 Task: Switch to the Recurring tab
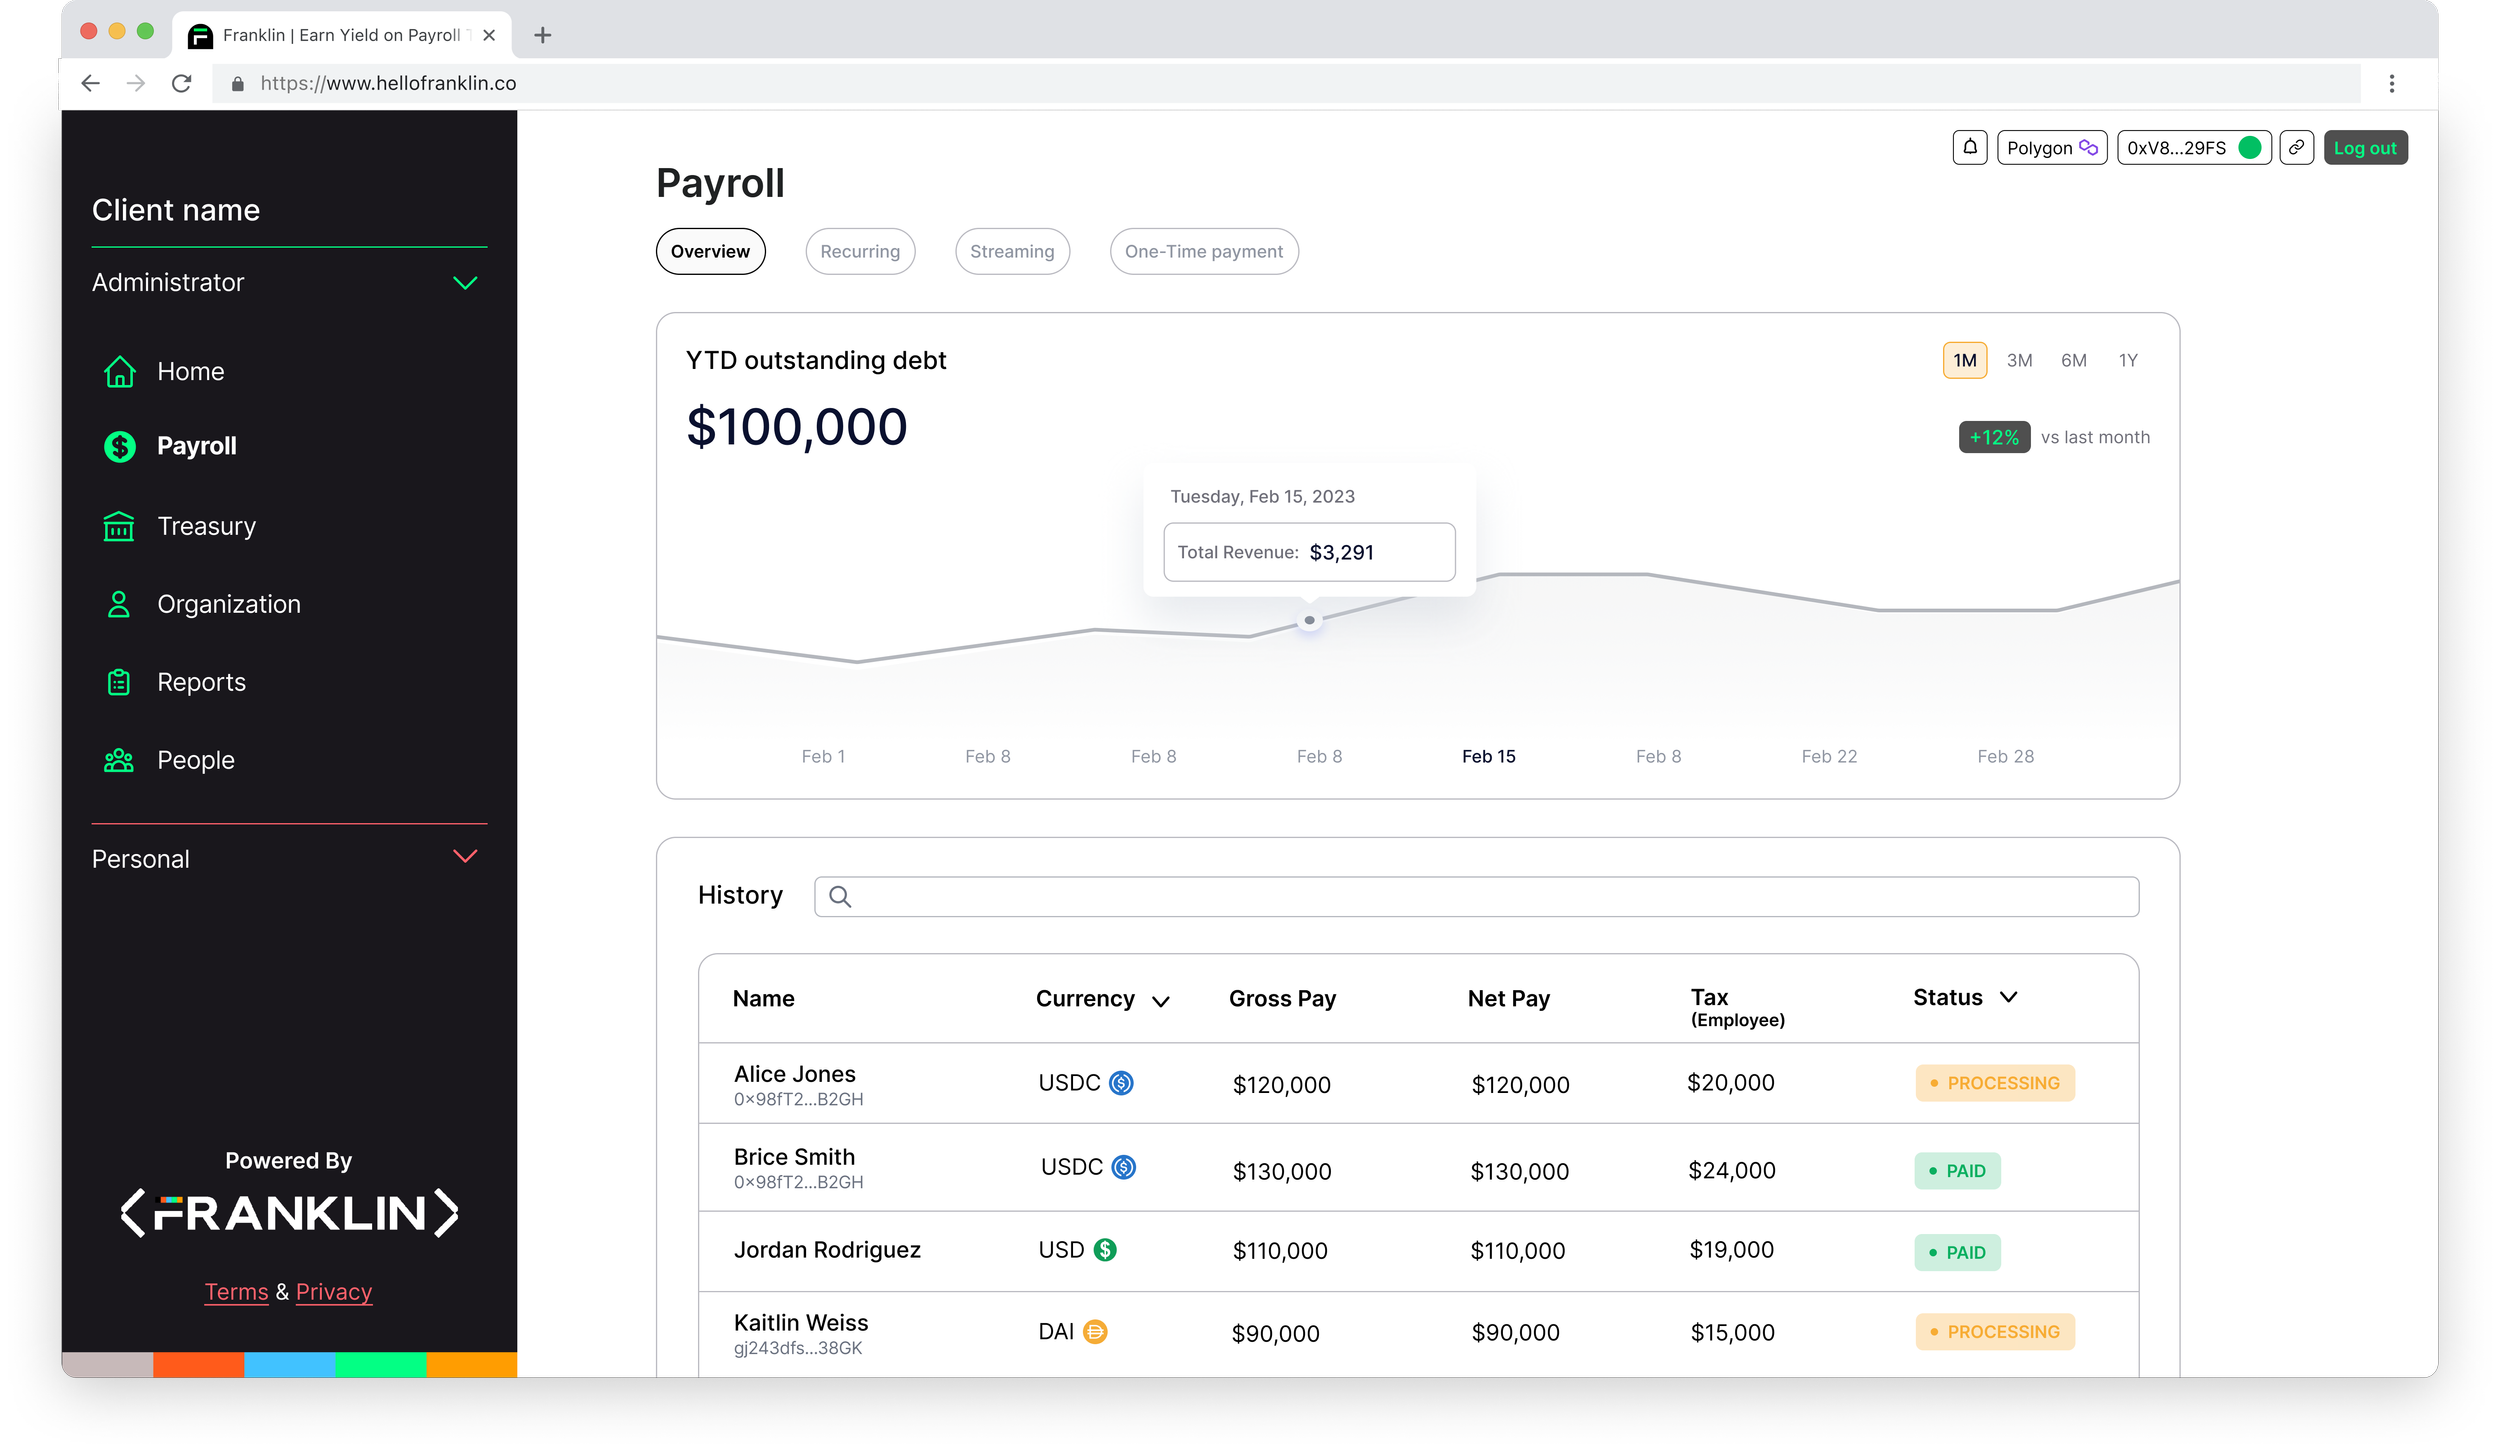coord(860,252)
